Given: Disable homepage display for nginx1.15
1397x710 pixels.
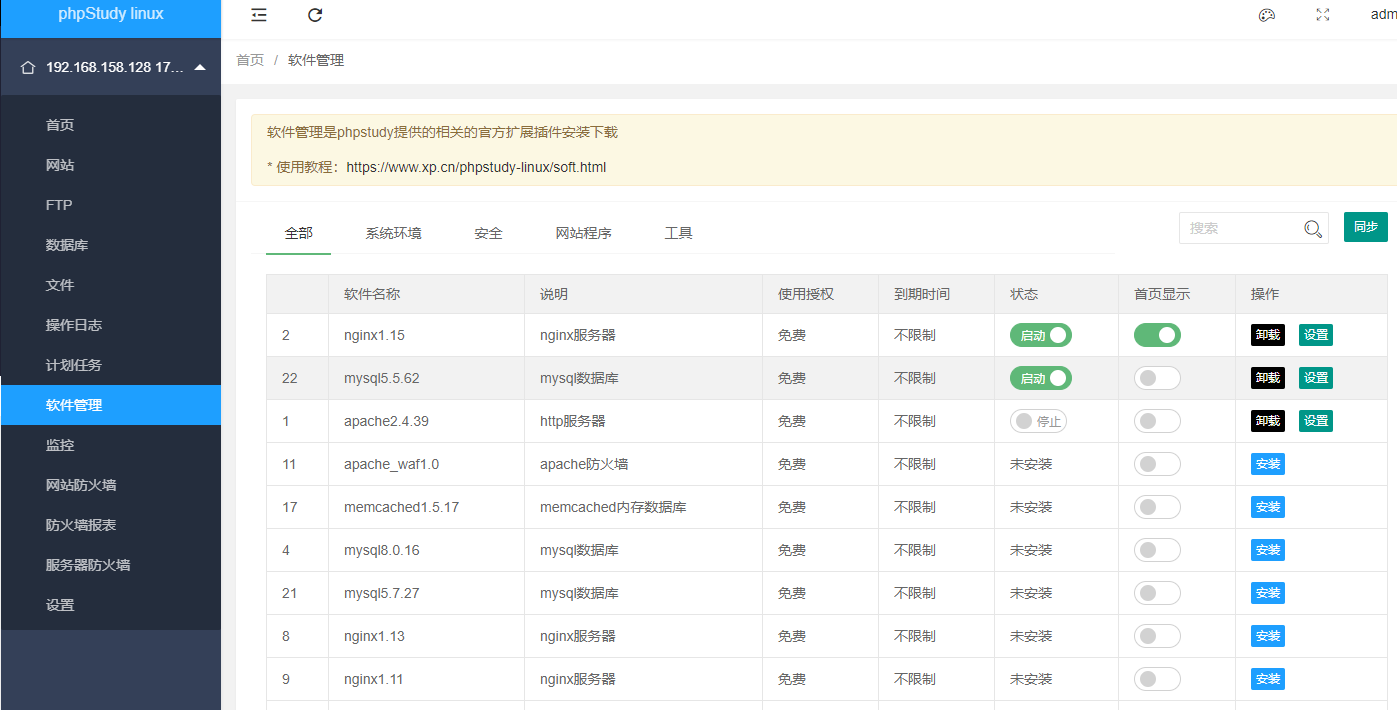Looking at the screenshot, I should pos(1157,335).
